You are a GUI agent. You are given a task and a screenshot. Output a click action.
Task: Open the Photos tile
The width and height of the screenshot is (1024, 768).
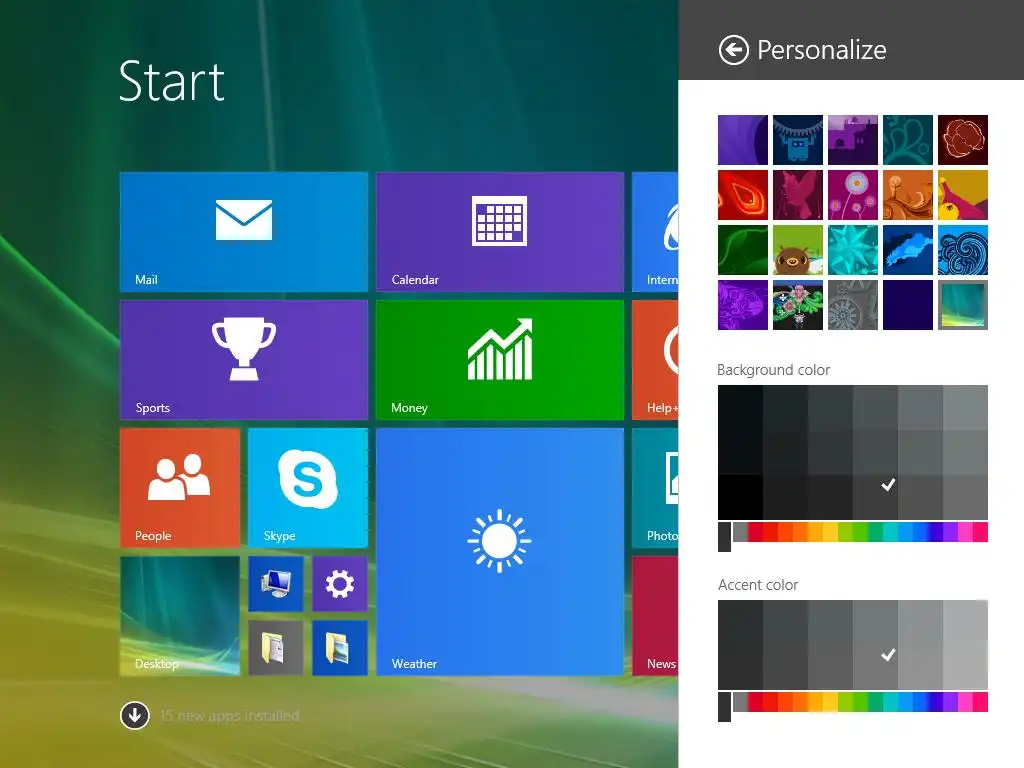[x=655, y=488]
